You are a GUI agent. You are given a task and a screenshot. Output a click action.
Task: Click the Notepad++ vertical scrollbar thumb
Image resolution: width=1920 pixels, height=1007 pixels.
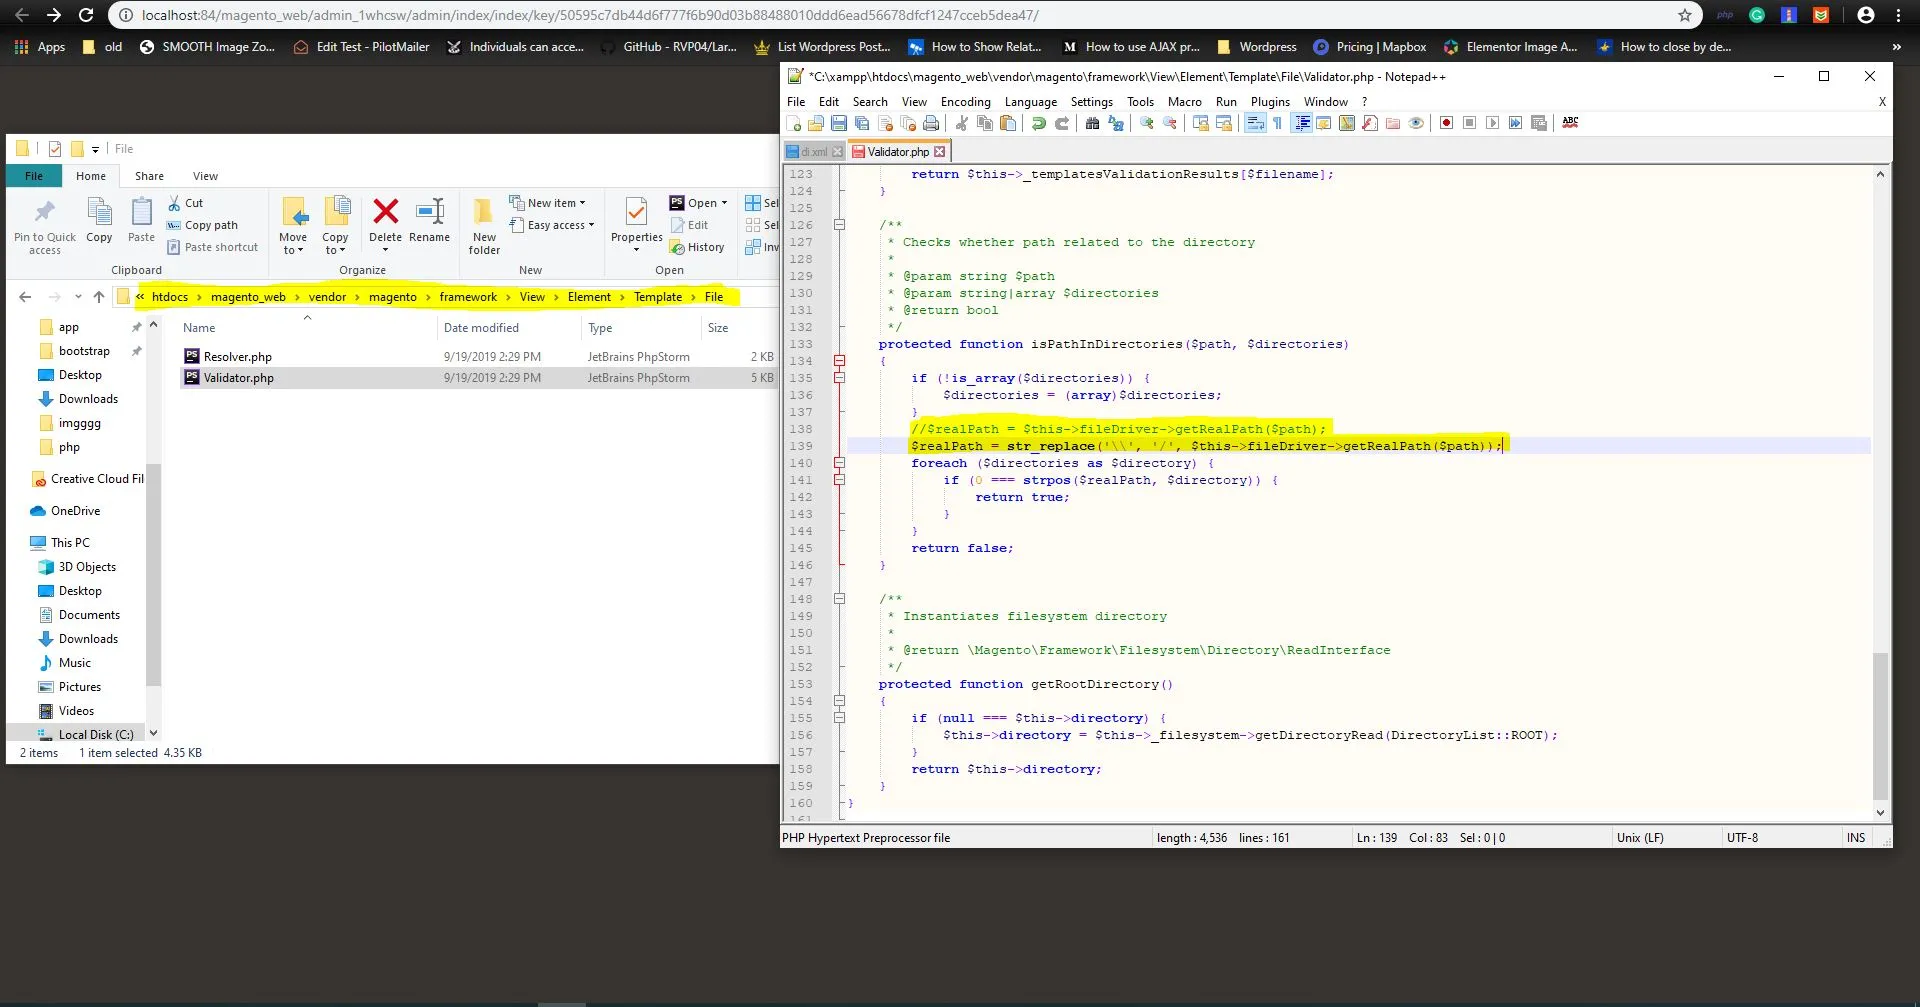1880,725
